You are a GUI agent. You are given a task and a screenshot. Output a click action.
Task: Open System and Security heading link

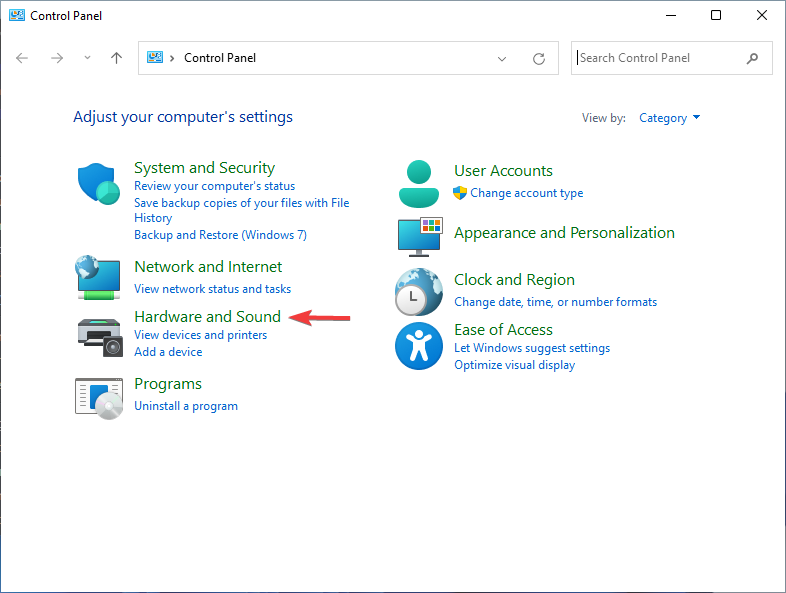[x=205, y=167]
